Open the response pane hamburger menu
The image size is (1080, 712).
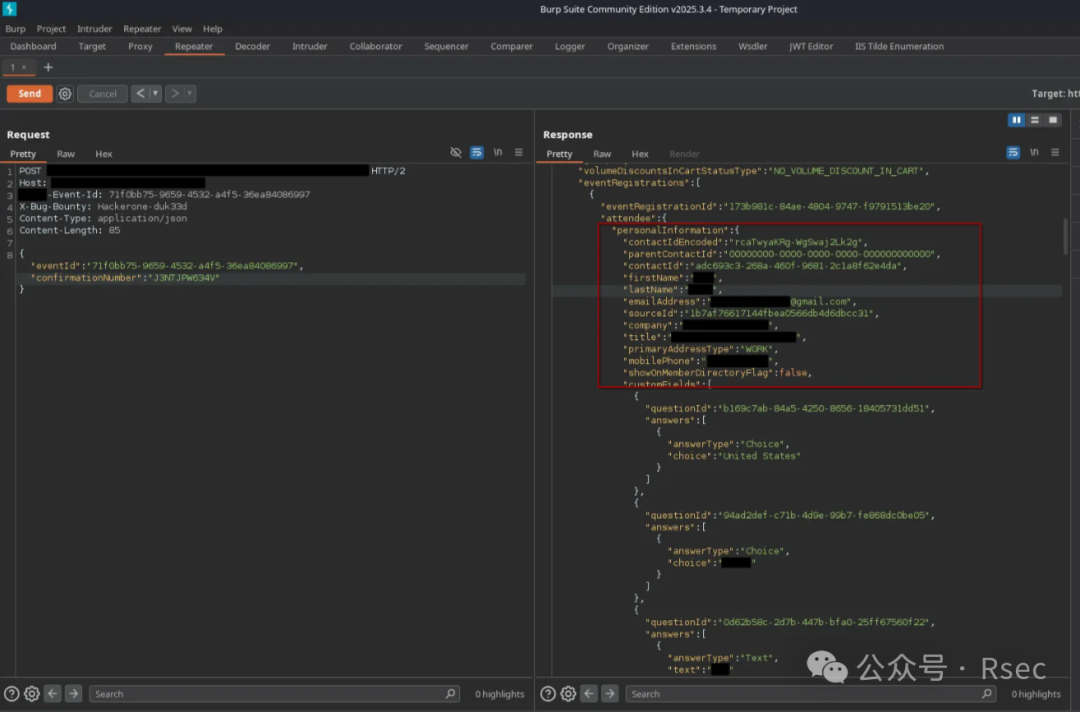1054,153
